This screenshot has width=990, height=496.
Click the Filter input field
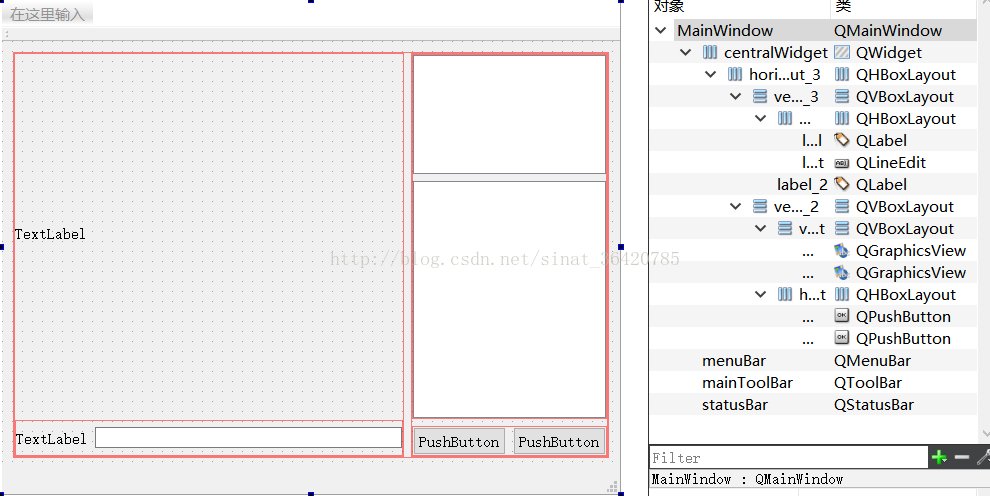[x=789, y=458]
